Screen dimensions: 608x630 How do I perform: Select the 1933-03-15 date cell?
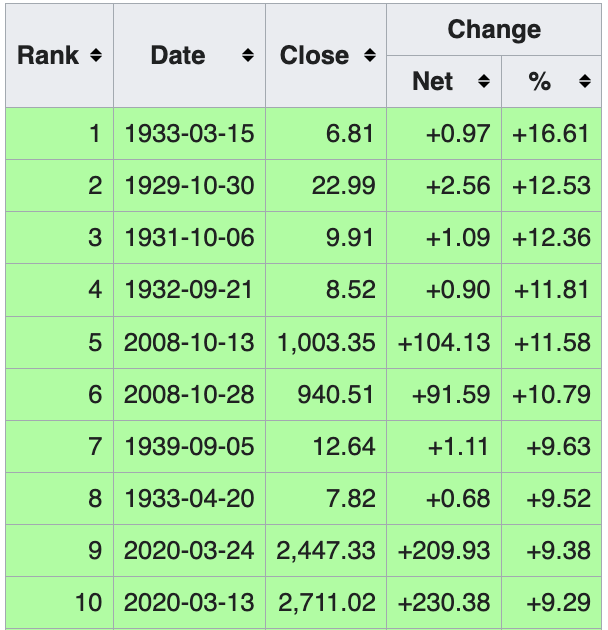click(x=189, y=133)
